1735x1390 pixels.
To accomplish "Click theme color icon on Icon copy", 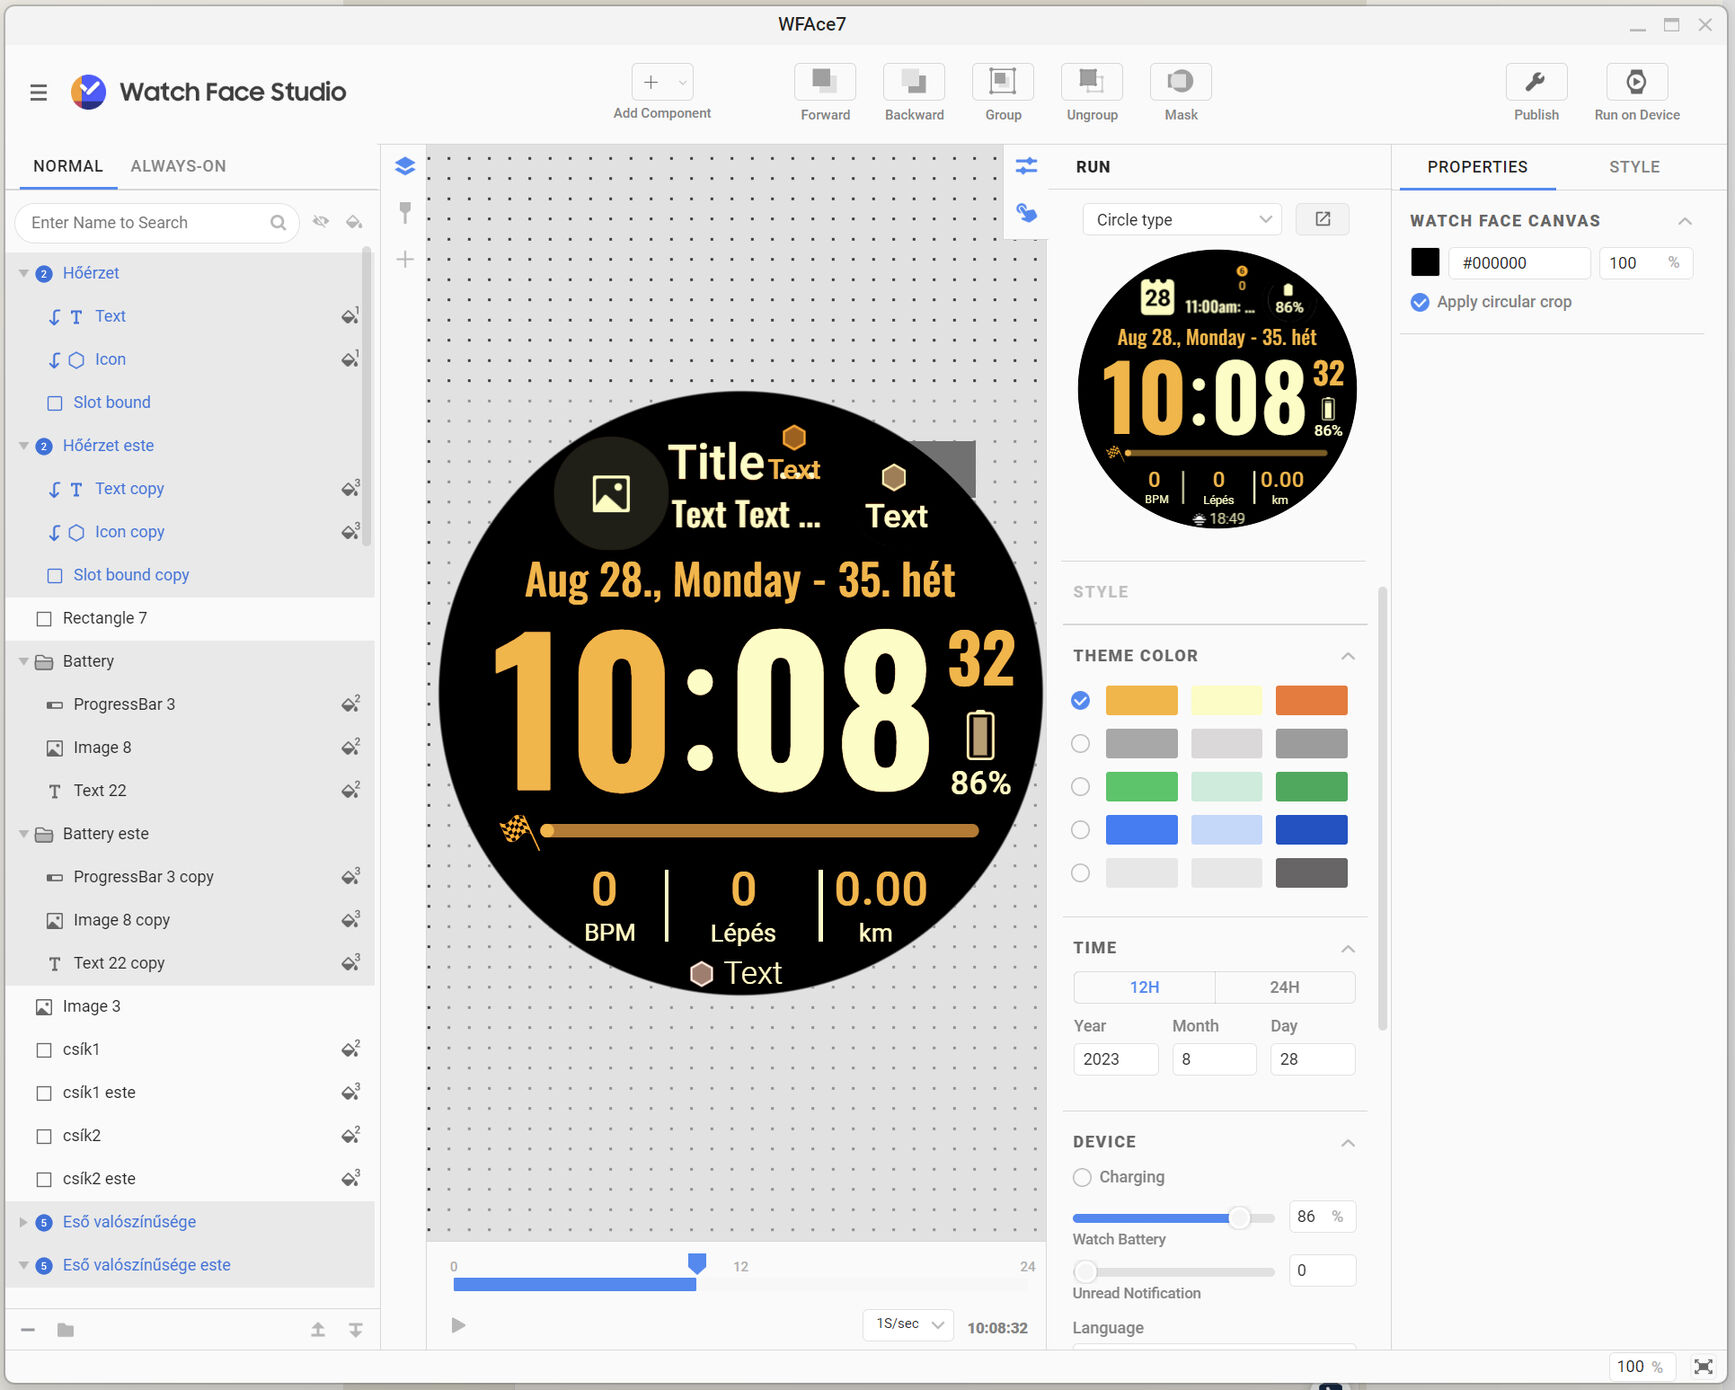I will 350,532.
